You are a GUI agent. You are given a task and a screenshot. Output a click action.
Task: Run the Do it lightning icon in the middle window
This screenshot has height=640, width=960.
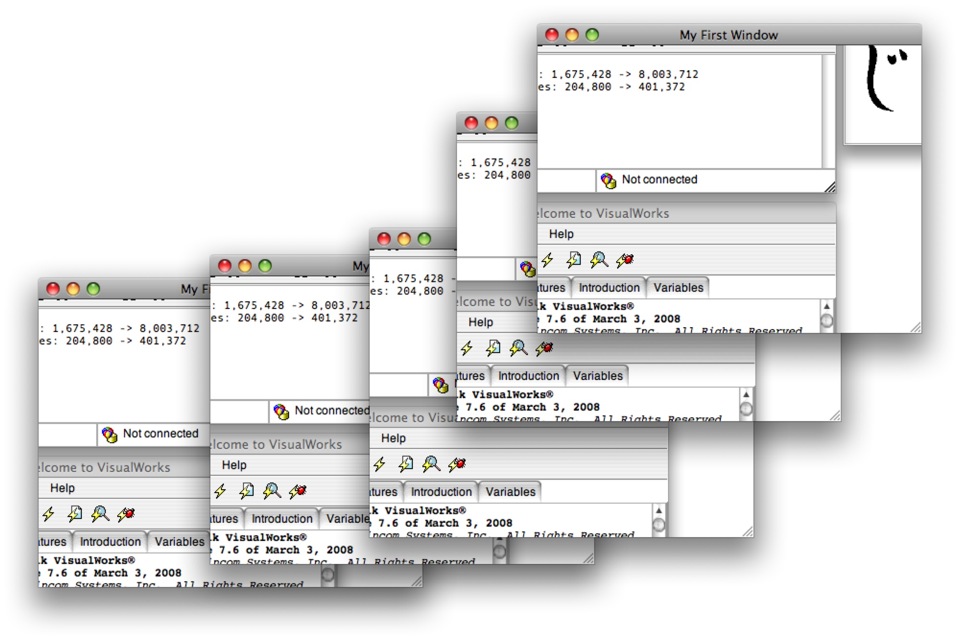click(380, 464)
